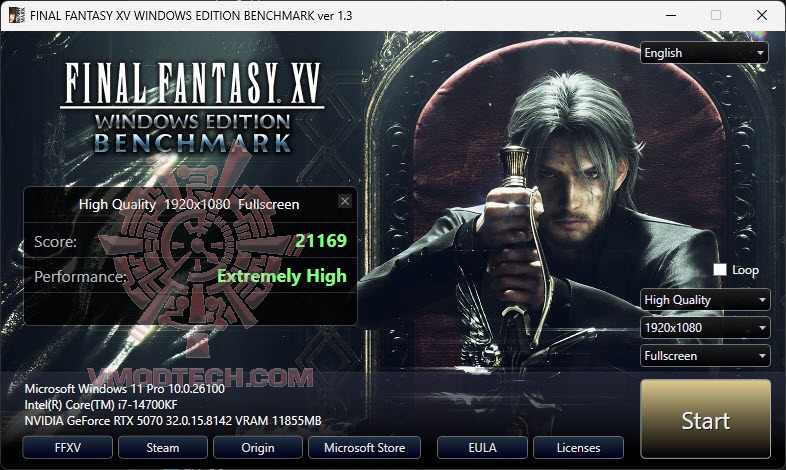Image resolution: width=786 pixels, height=470 pixels.
Task: Click the app icon in title bar
Action: [x=17, y=16]
